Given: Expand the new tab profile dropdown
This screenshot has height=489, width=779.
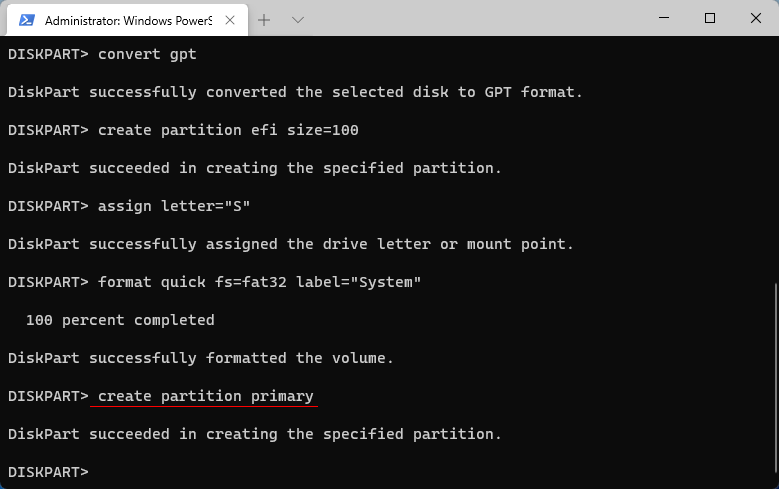Looking at the screenshot, I should 298,19.
